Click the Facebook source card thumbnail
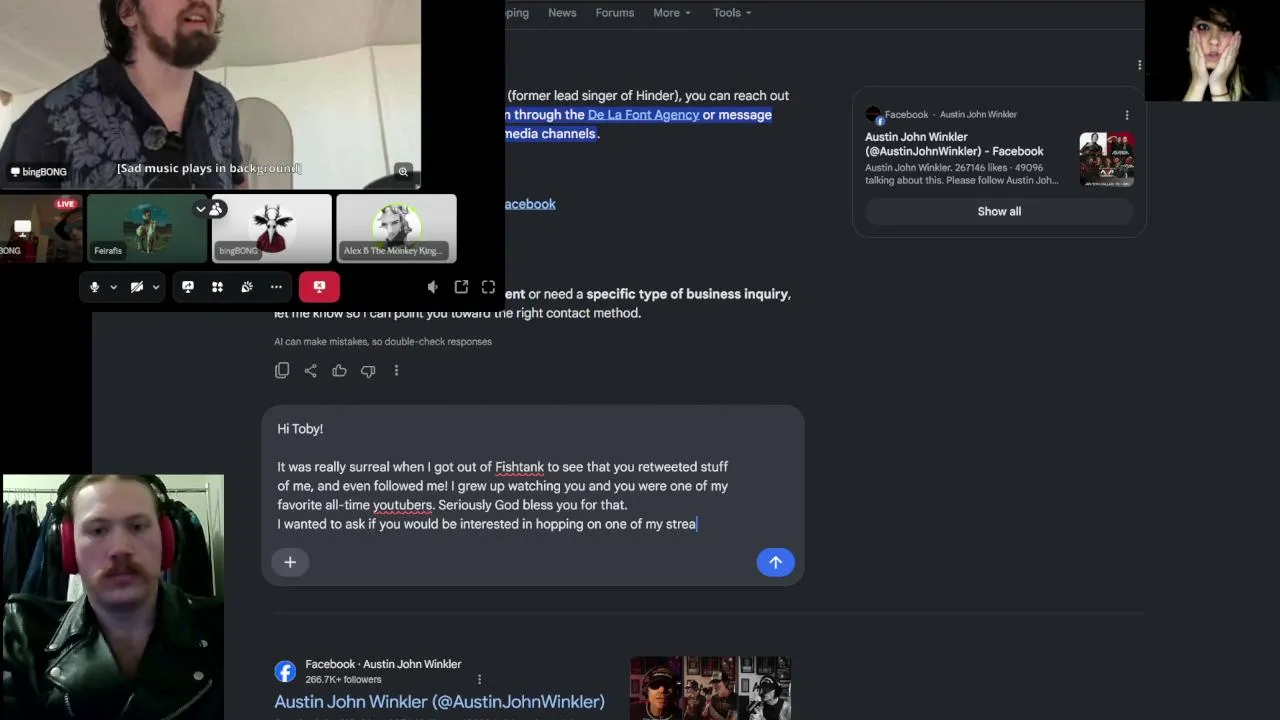 pos(1106,160)
